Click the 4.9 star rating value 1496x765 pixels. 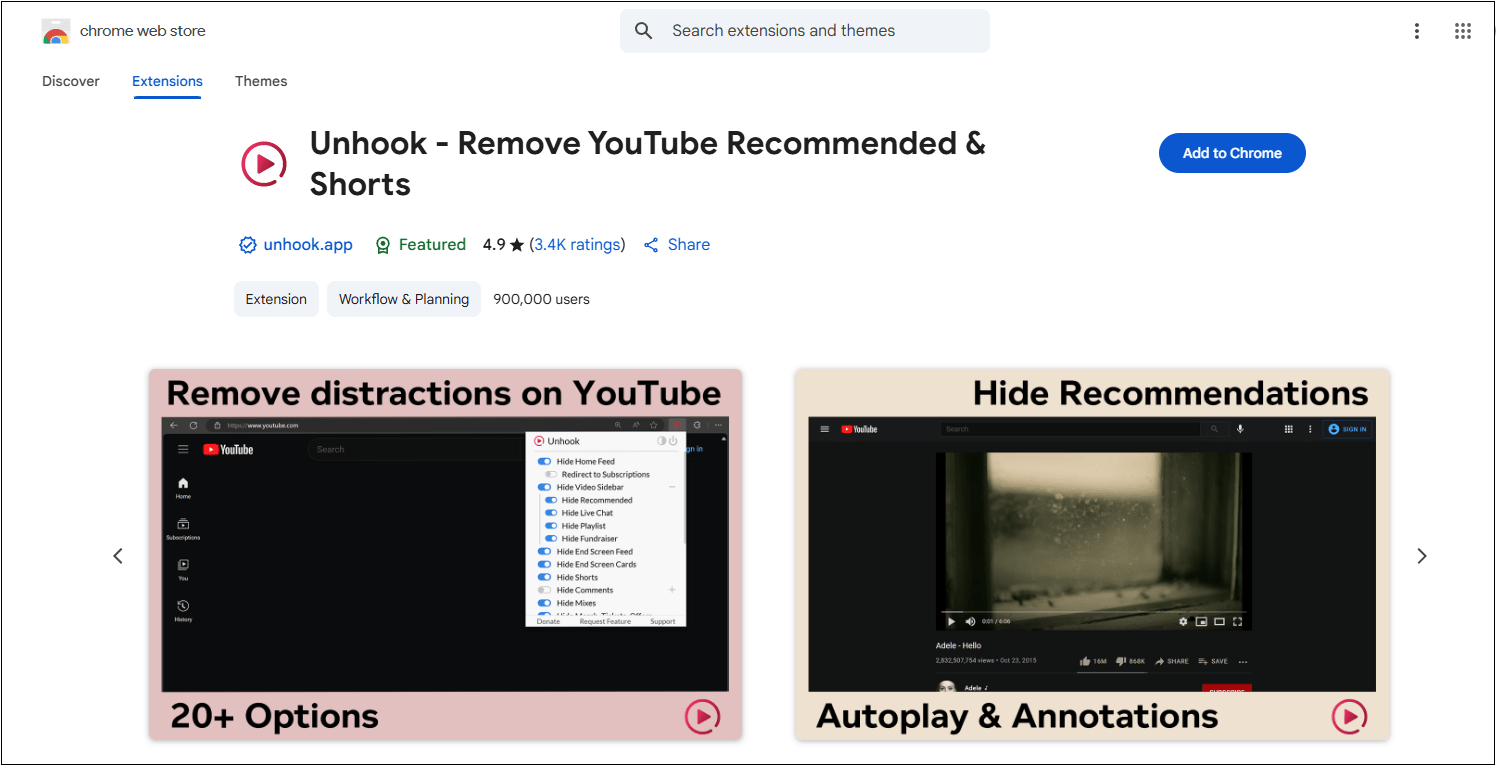tap(503, 244)
